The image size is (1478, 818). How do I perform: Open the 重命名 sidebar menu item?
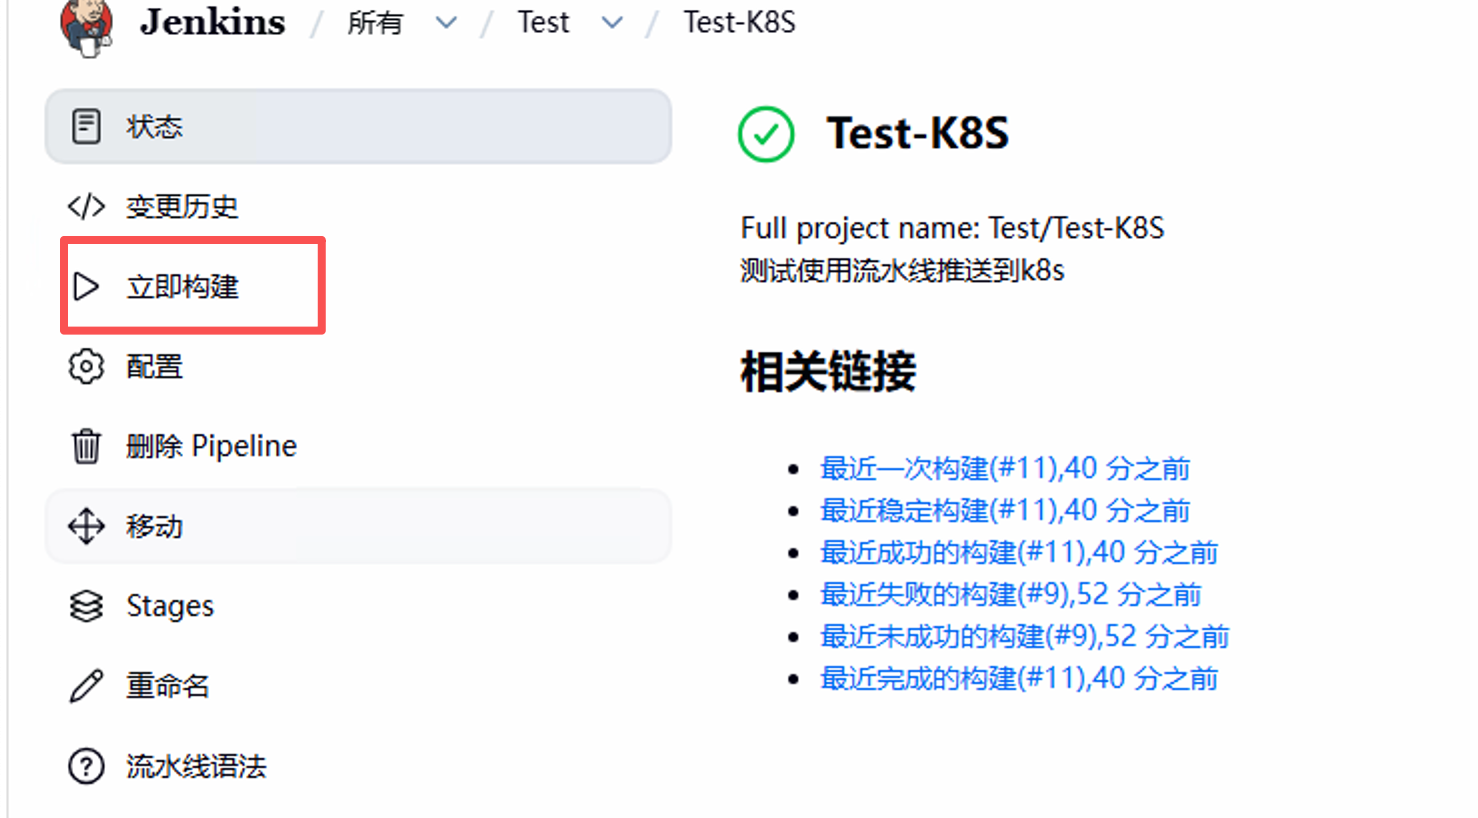[x=168, y=686]
